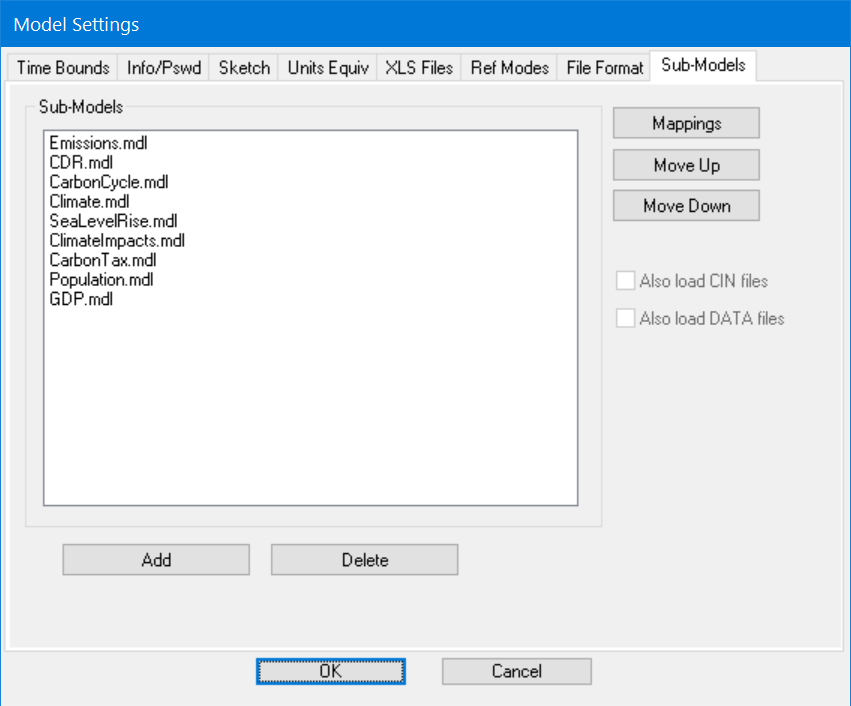Click the Move Down button
This screenshot has height=706, width=851.
(x=685, y=205)
